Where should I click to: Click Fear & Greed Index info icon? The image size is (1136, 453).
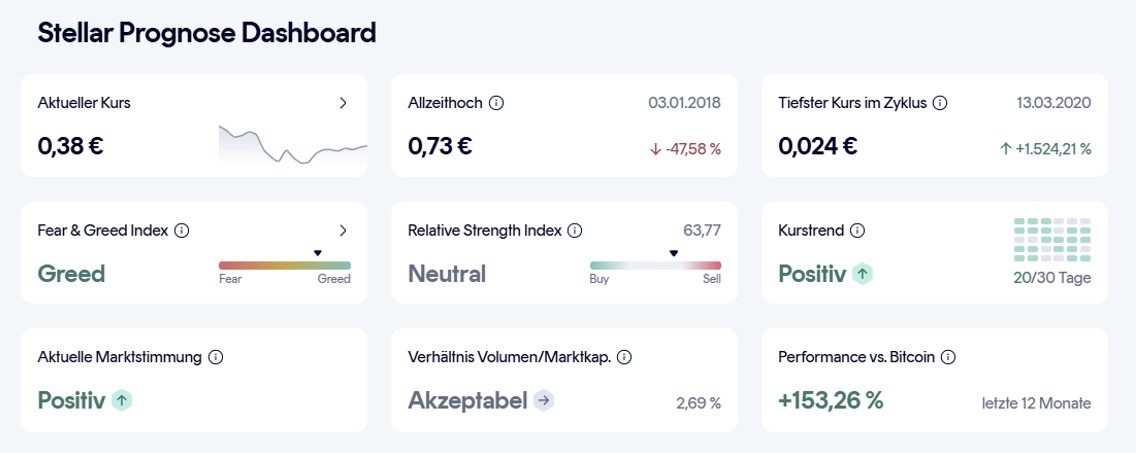tap(181, 231)
